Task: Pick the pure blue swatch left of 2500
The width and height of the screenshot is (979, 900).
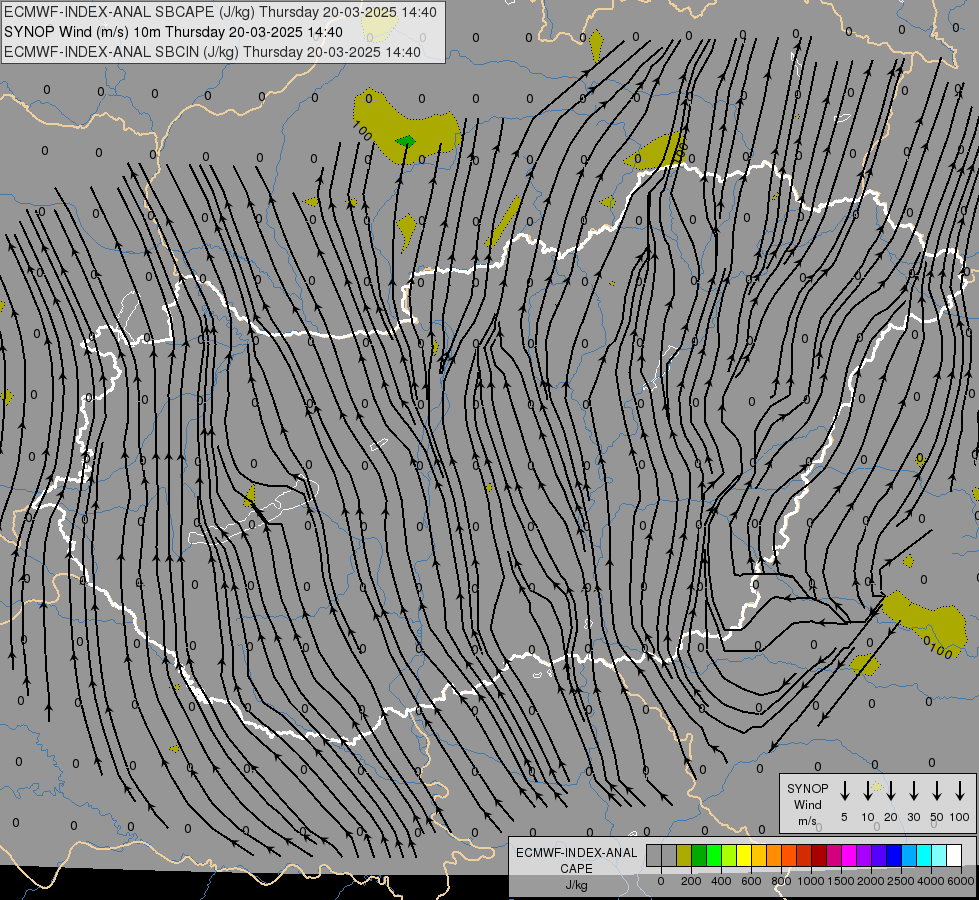Action: [893, 856]
